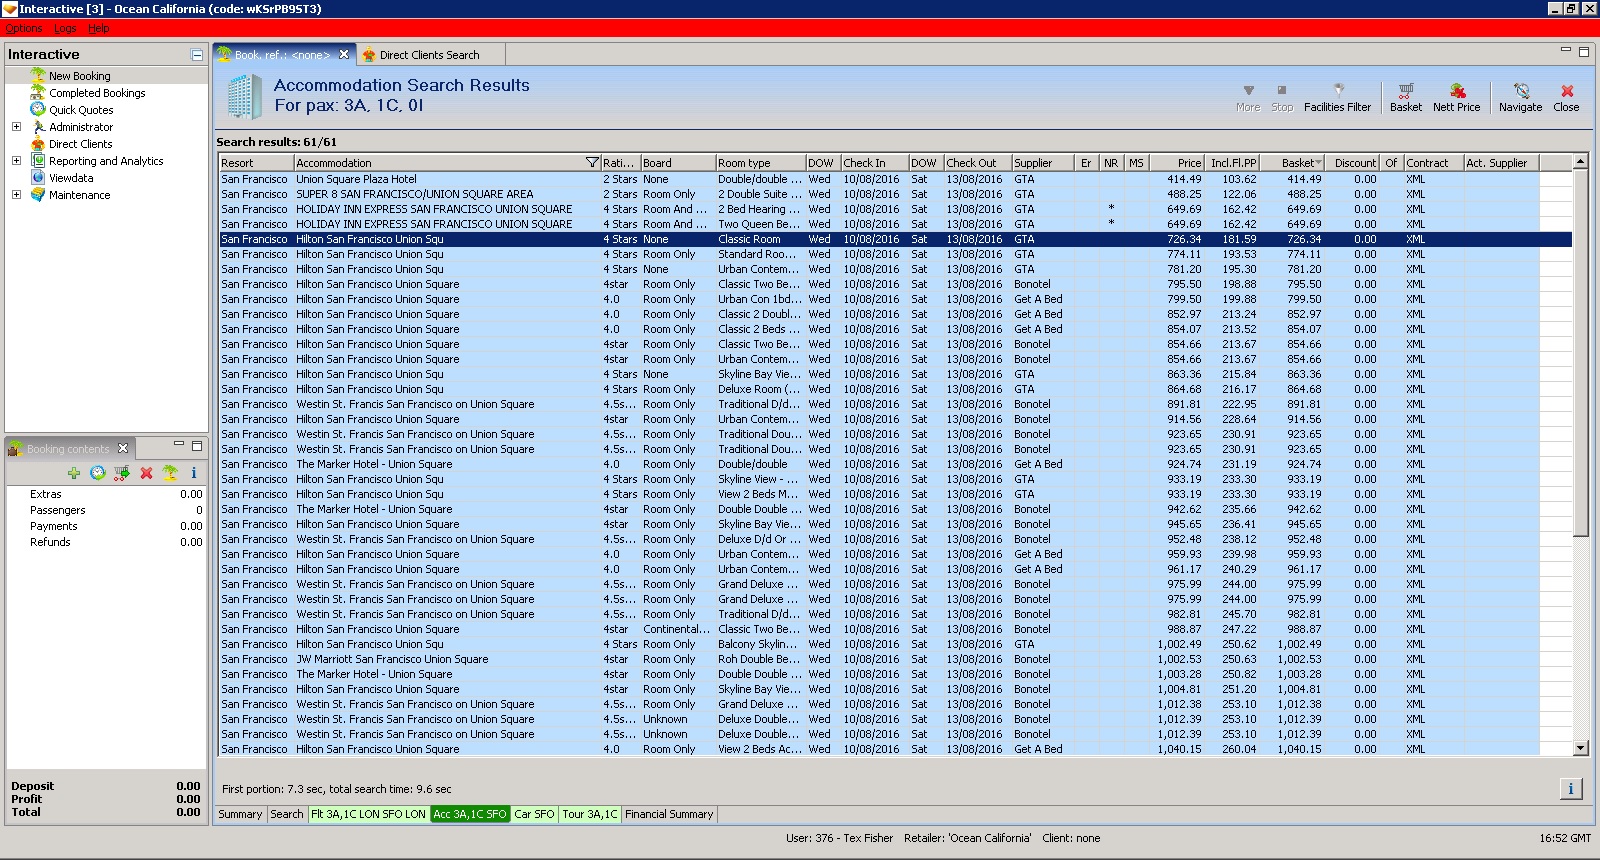
Task: Click the clock refresh icon in Booking contents
Action: (x=98, y=473)
